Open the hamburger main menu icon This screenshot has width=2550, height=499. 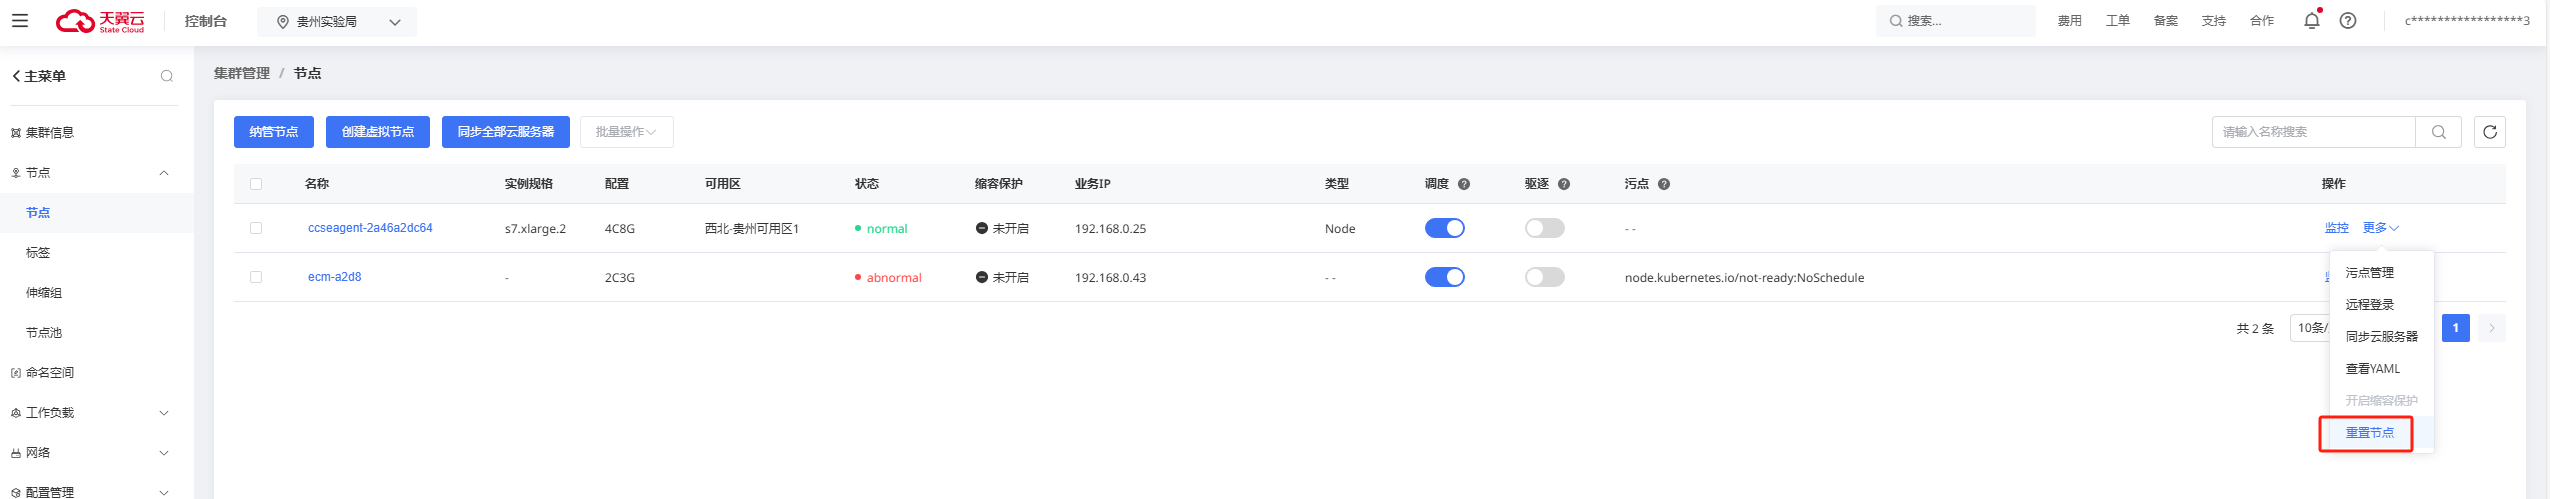pos(20,20)
